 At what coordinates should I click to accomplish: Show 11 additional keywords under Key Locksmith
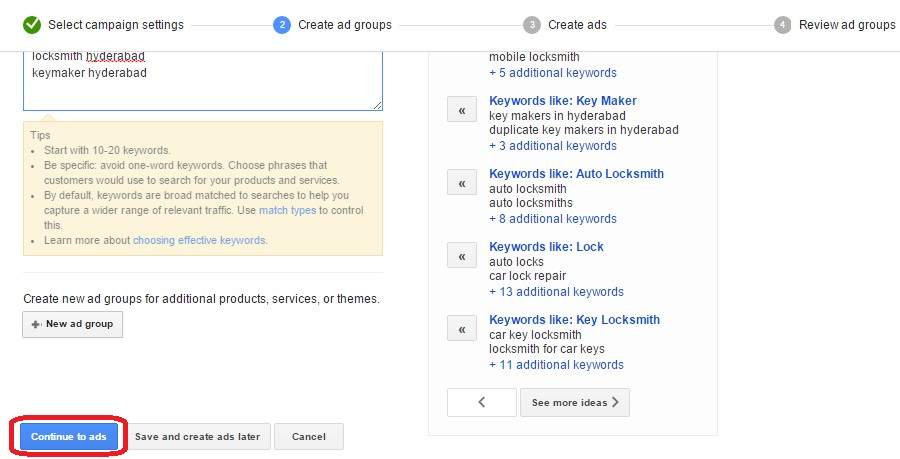tap(556, 365)
